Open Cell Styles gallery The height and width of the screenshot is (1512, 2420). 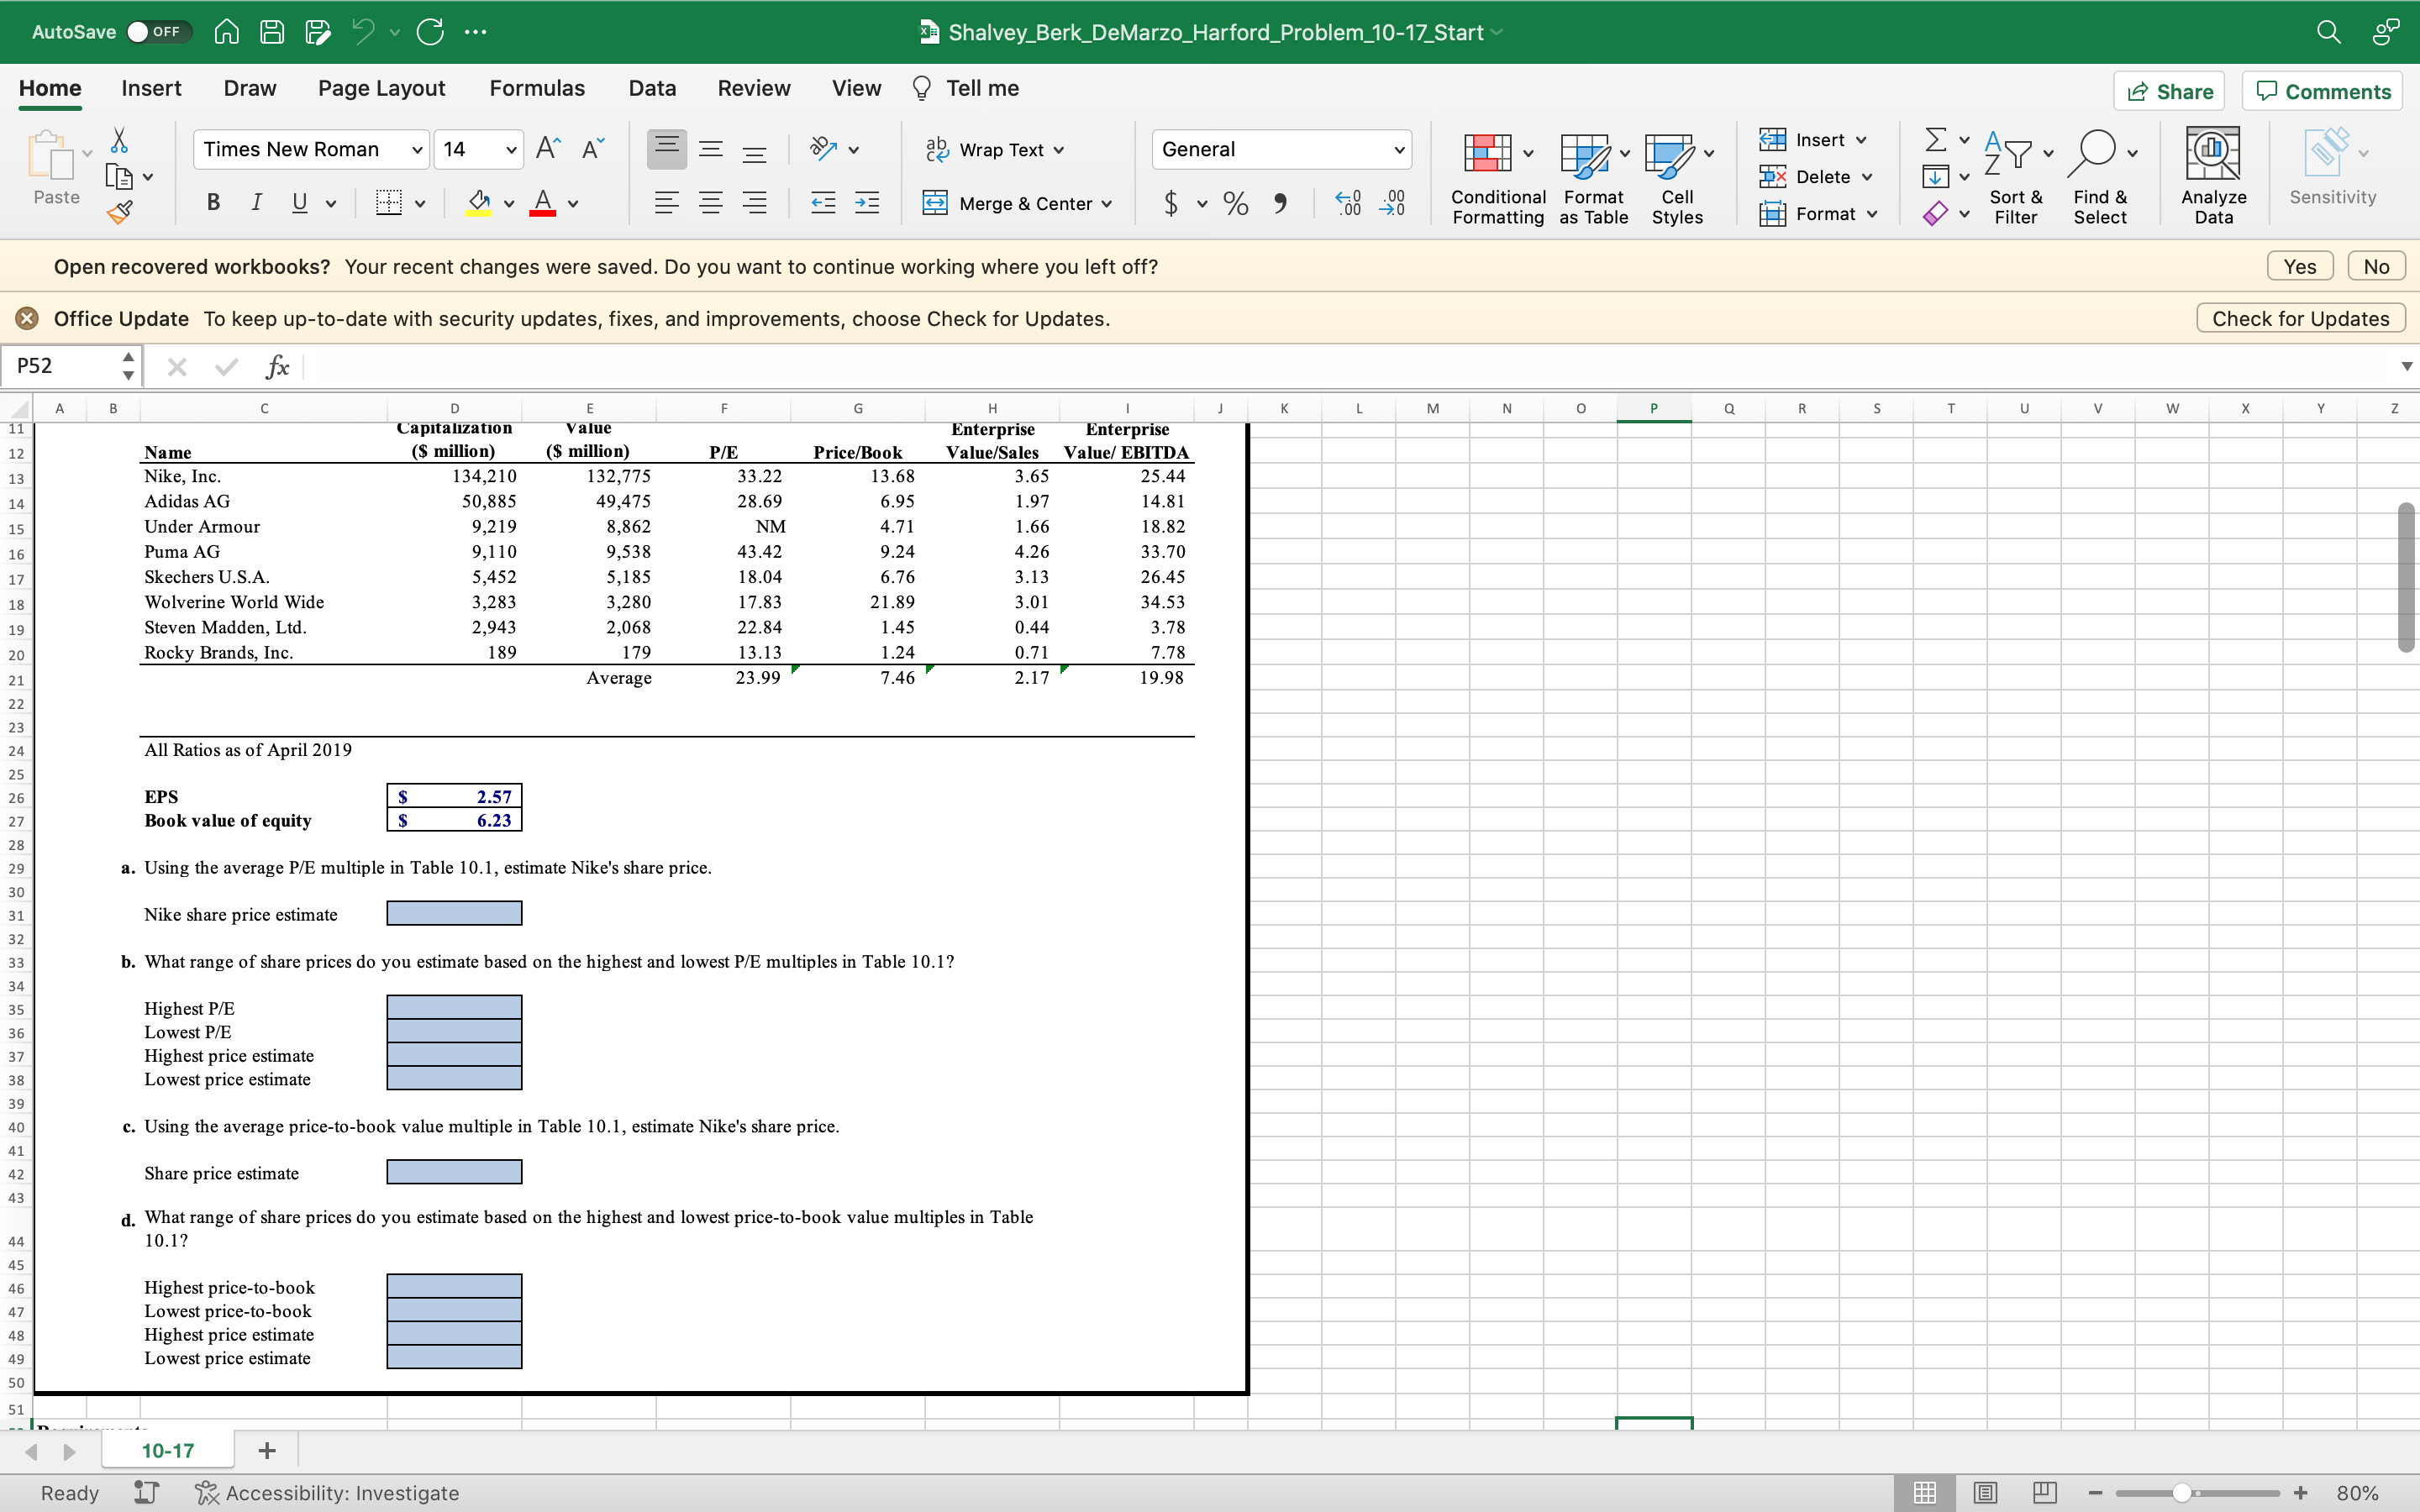point(1676,178)
